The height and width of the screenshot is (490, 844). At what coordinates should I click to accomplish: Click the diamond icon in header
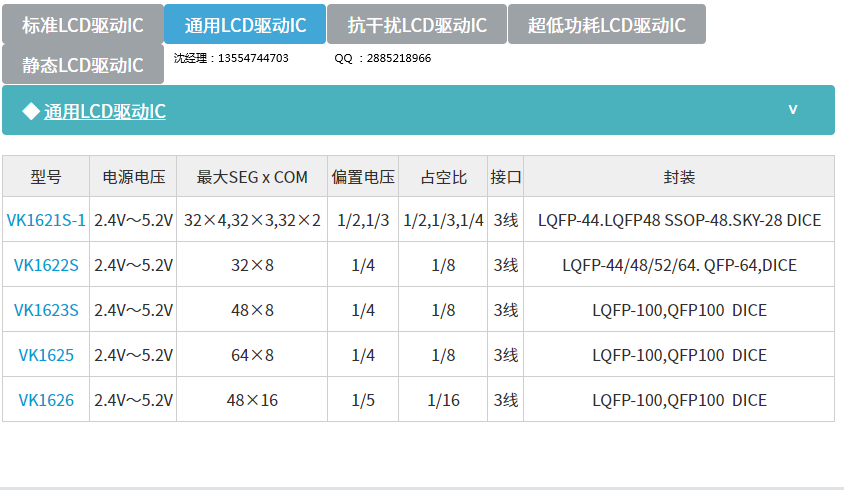click(30, 111)
